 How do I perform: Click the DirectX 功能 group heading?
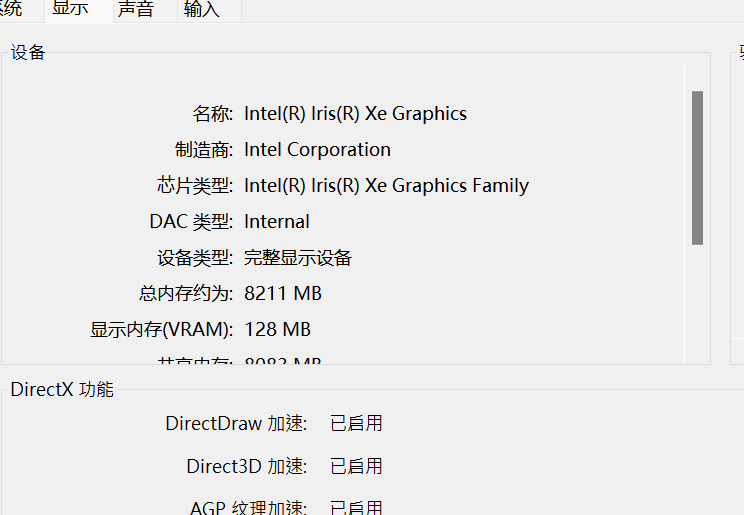(62, 390)
